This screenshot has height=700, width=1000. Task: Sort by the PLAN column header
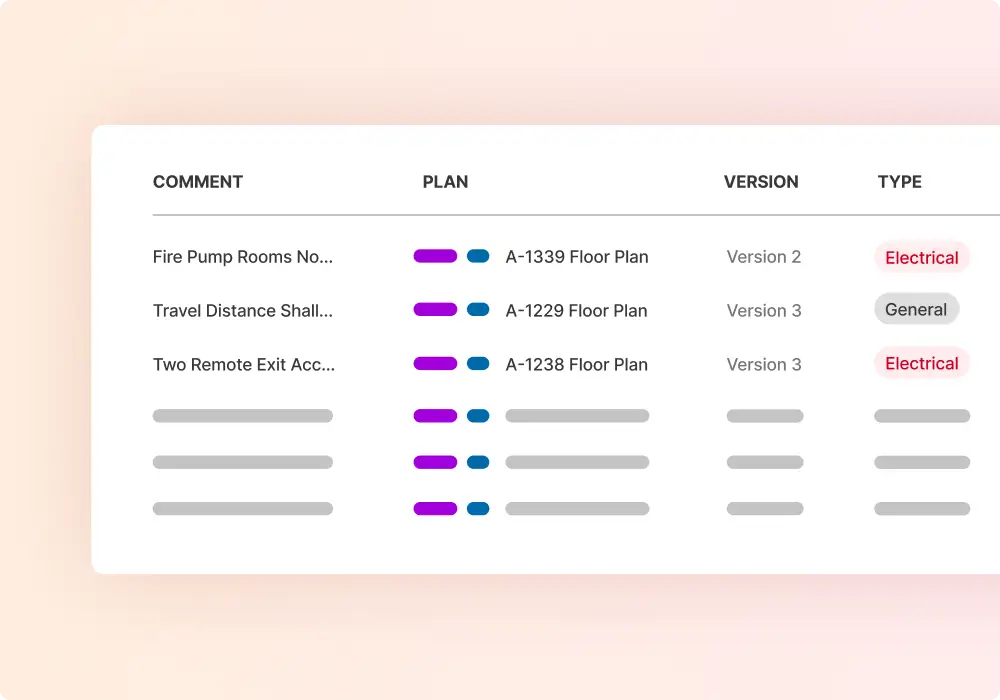point(445,182)
